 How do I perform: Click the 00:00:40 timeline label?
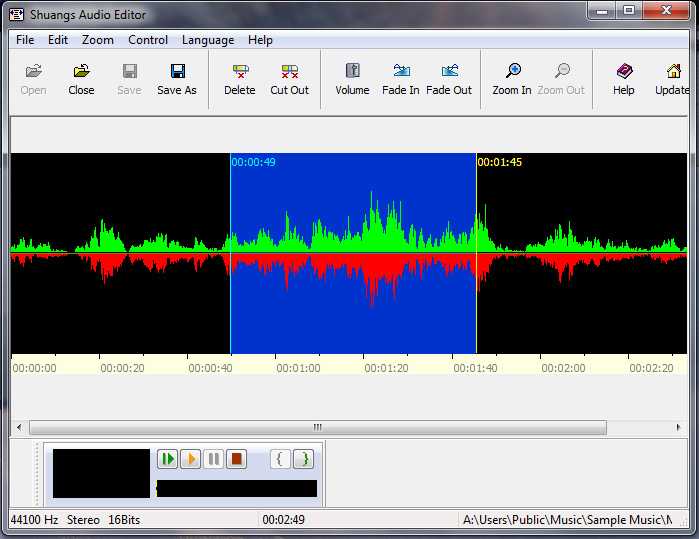pos(210,368)
